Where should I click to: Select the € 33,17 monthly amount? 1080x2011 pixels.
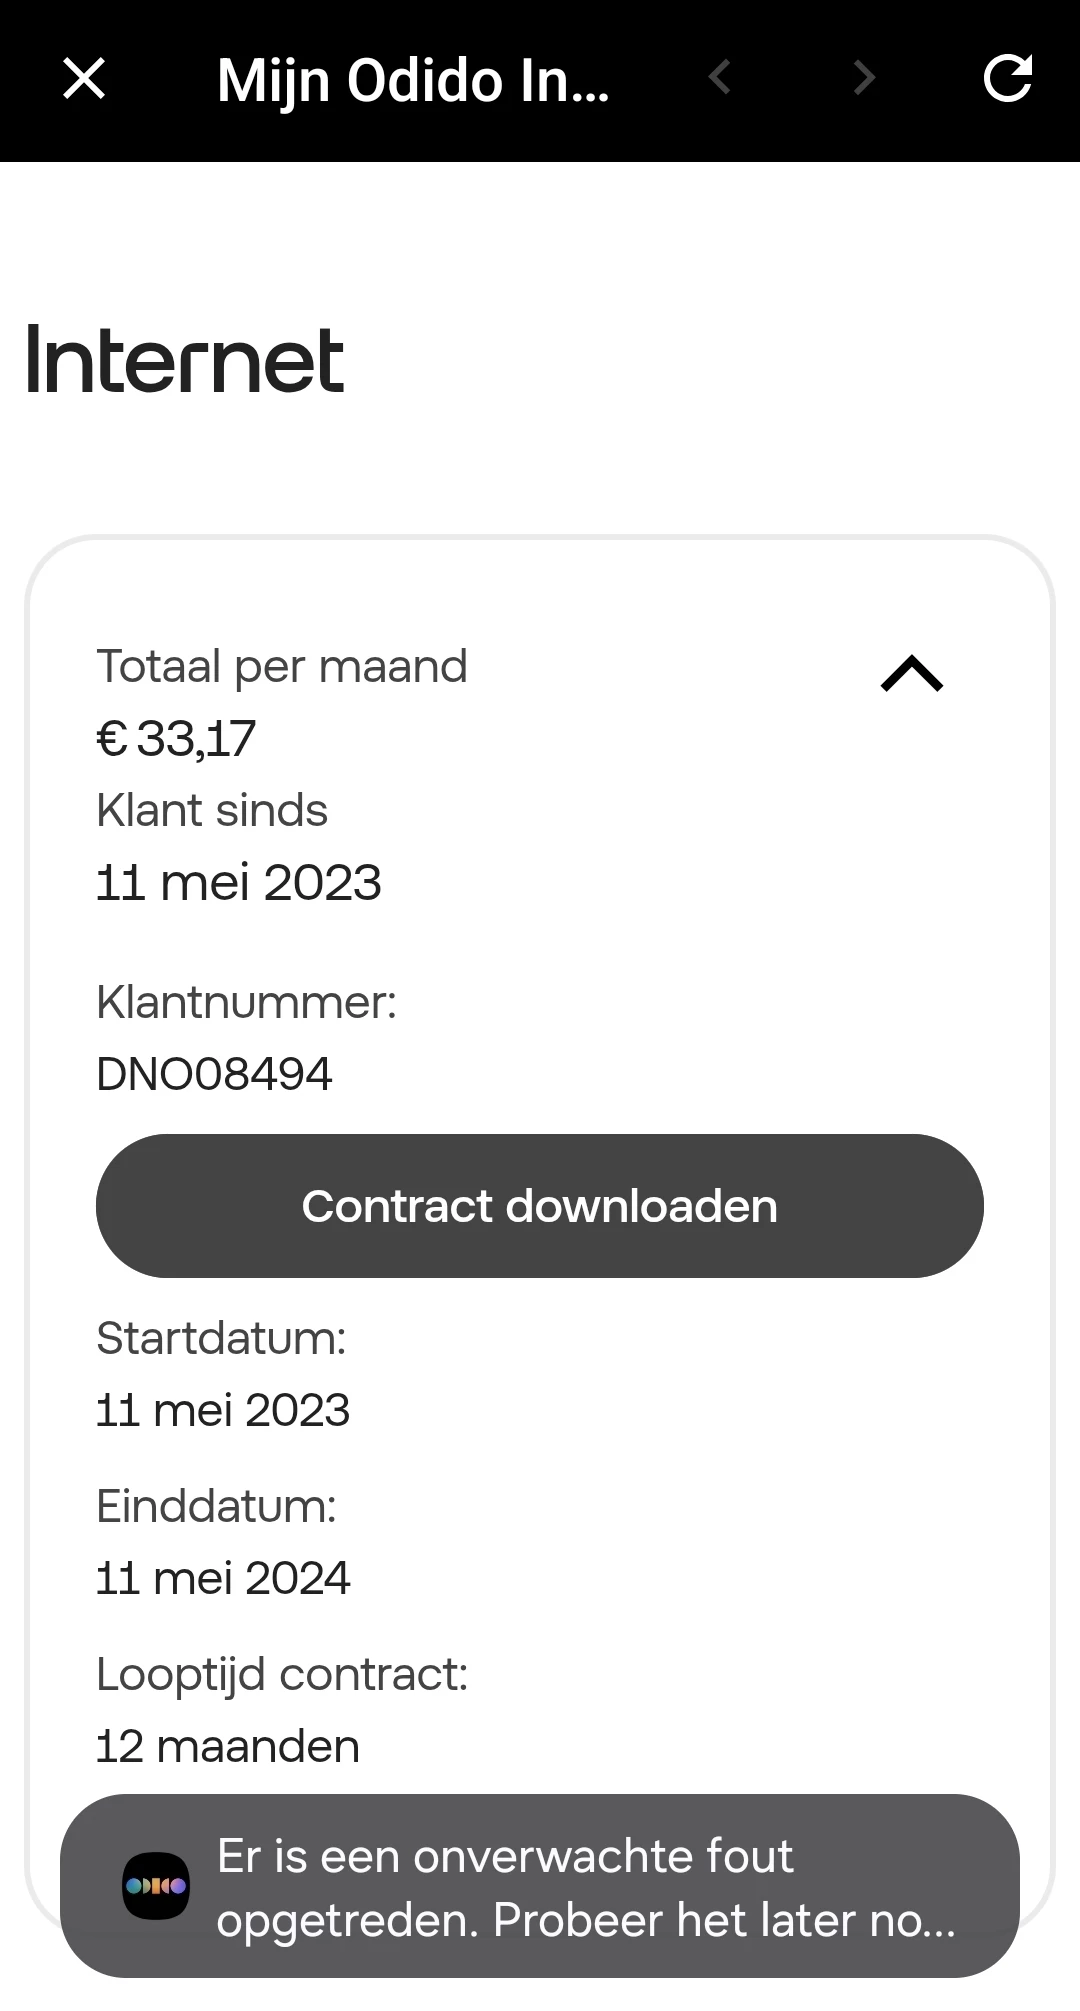176,739
